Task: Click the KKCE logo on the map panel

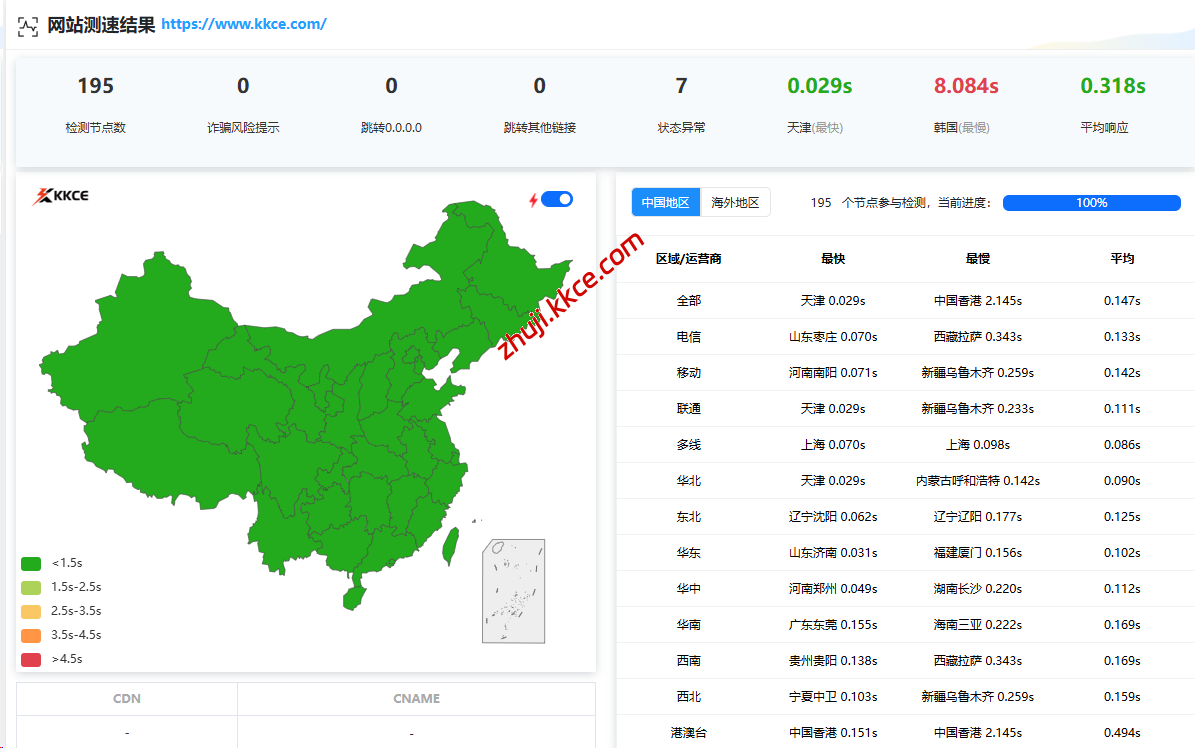Action: click(60, 196)
